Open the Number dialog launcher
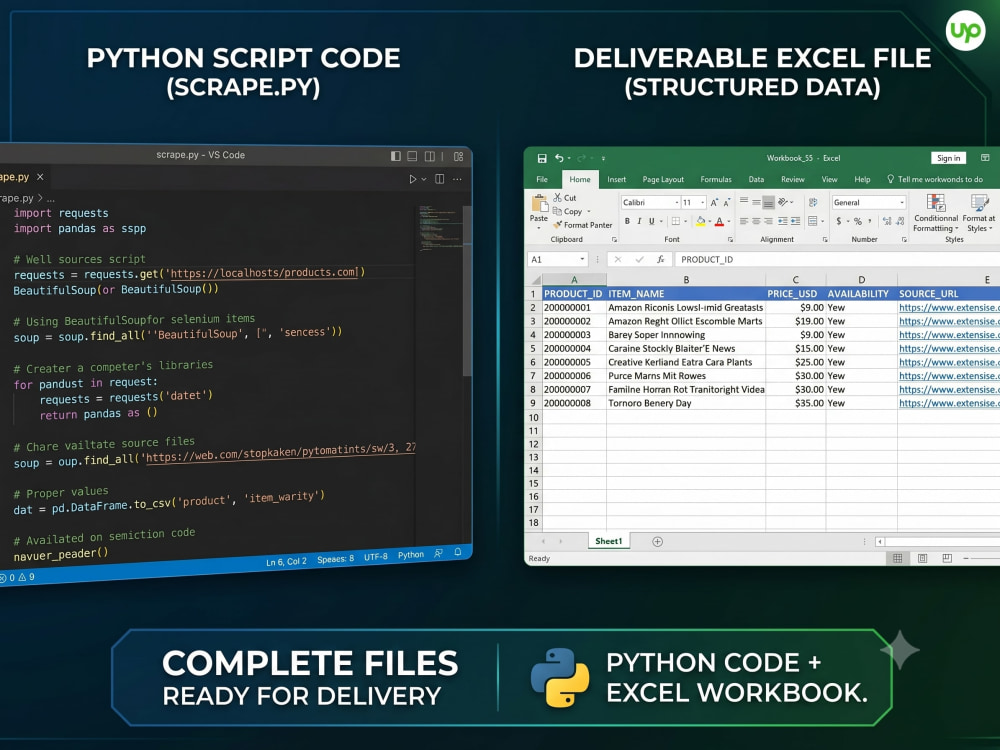This screenshot has height=750, width=1000. [904, 240]
